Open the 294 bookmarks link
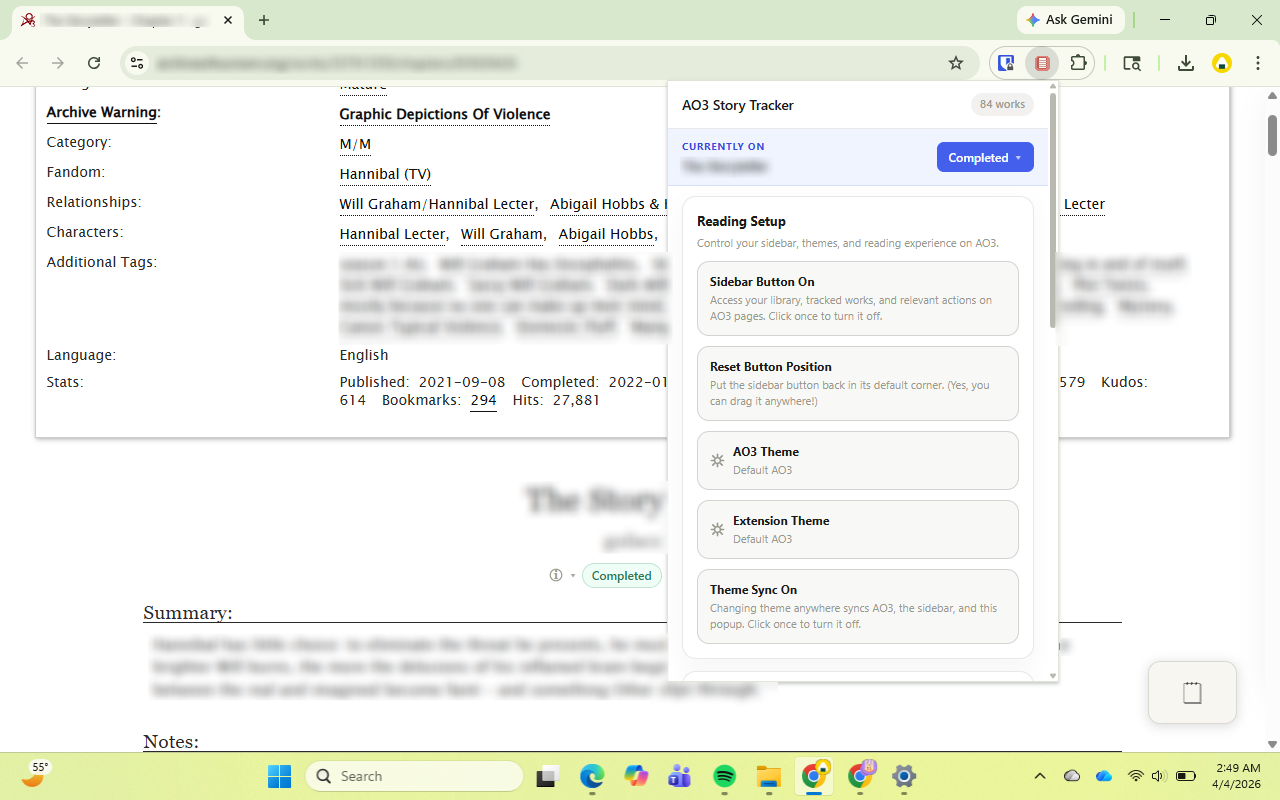This screenshot has height=800, width=1280. [483, 400]
